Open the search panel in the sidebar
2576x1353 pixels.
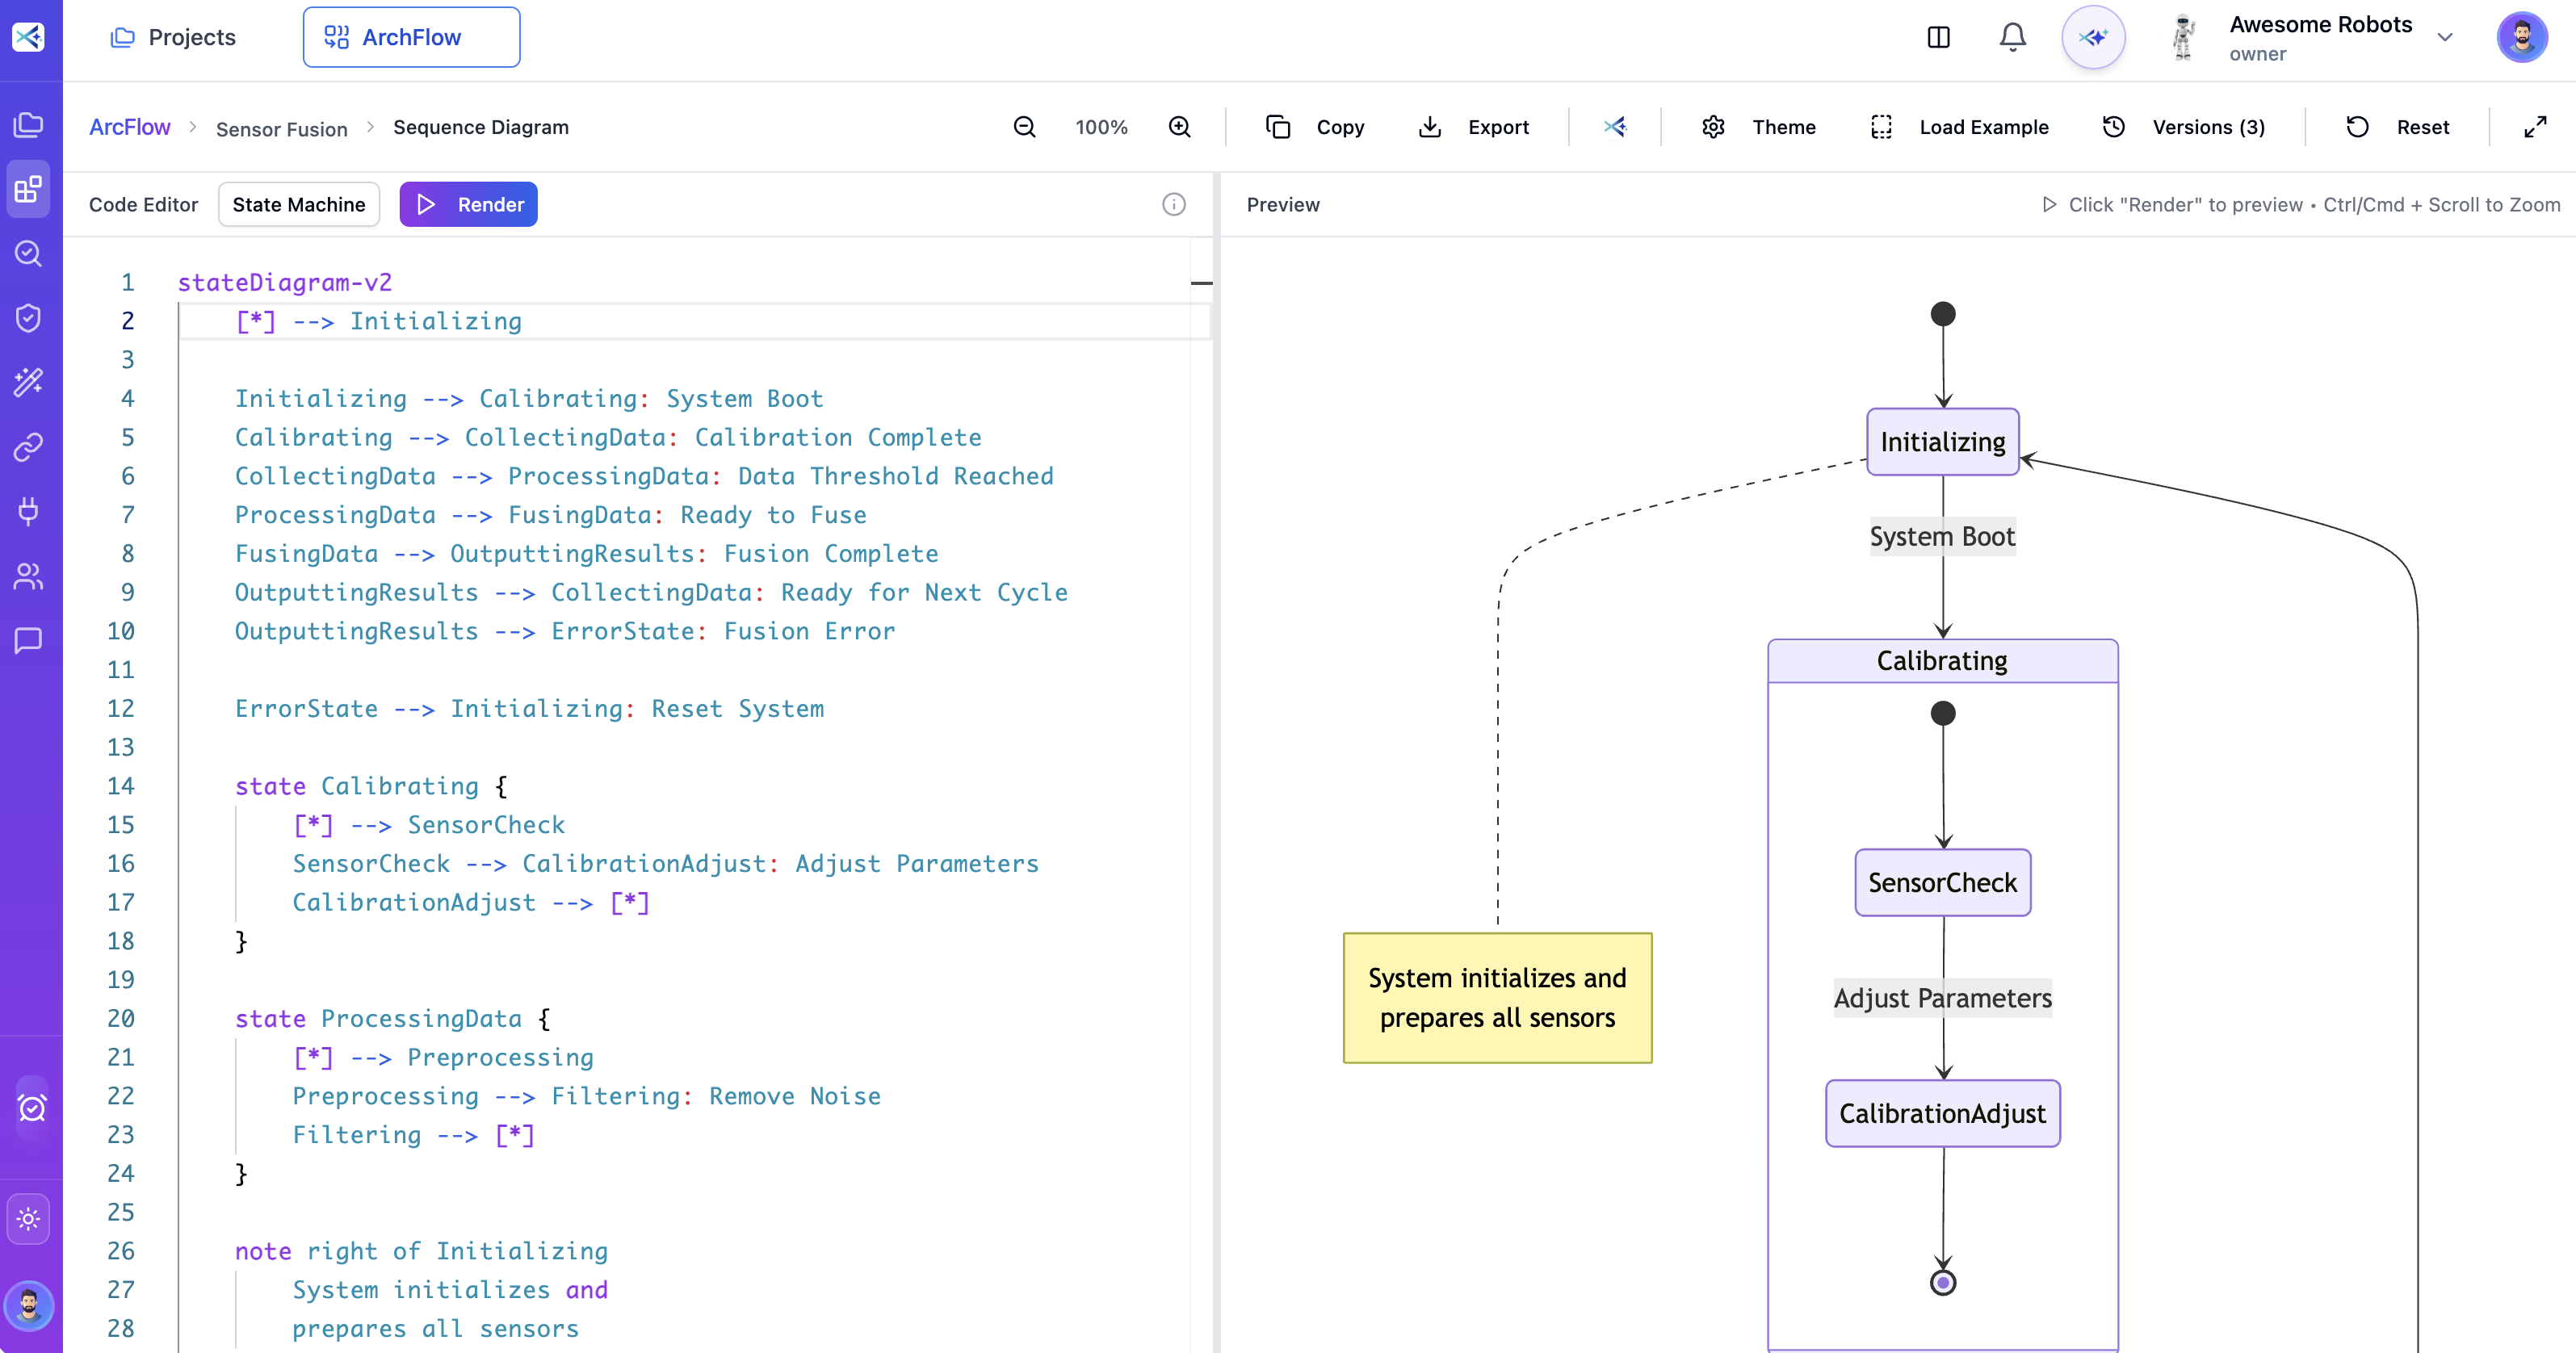click(28, 253)
